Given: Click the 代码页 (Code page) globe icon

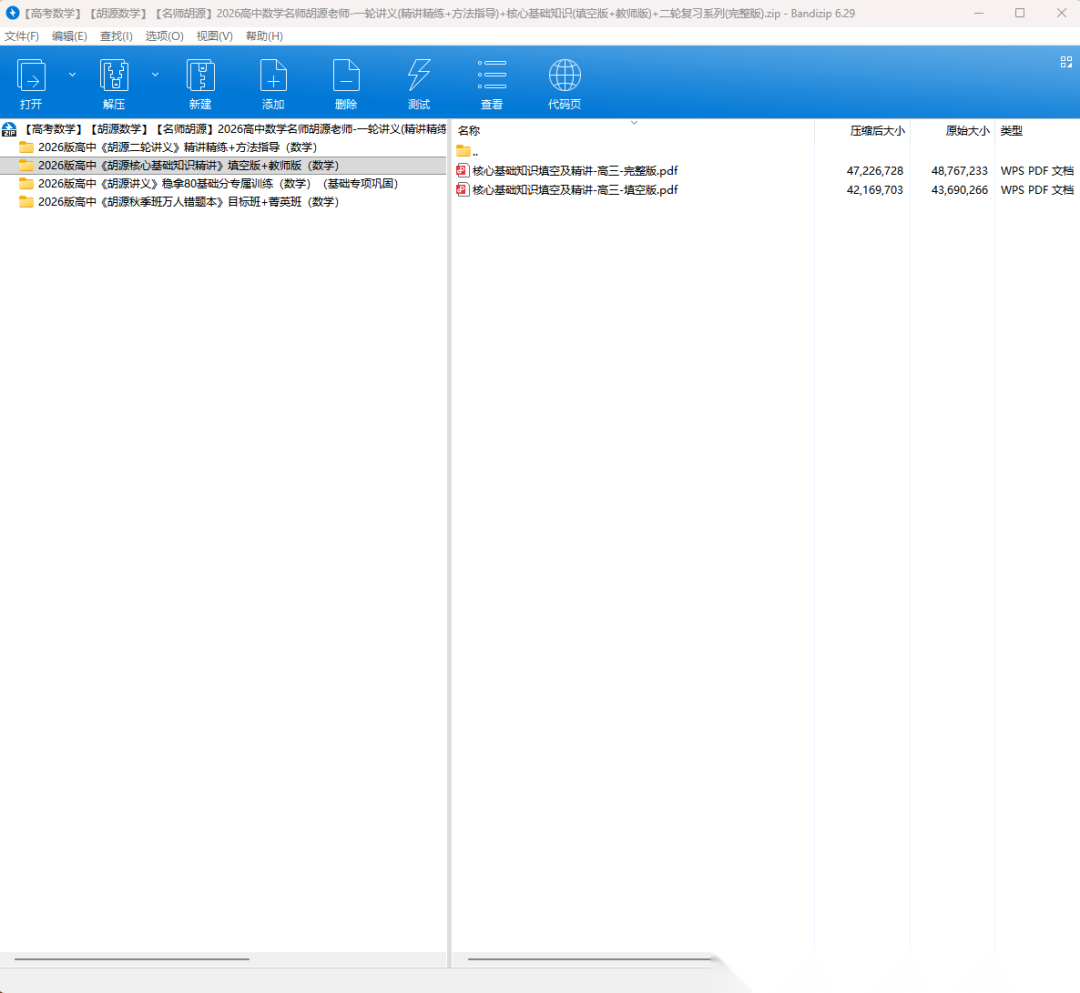Looking at the screenshot, I should click(x=564, y=77).
